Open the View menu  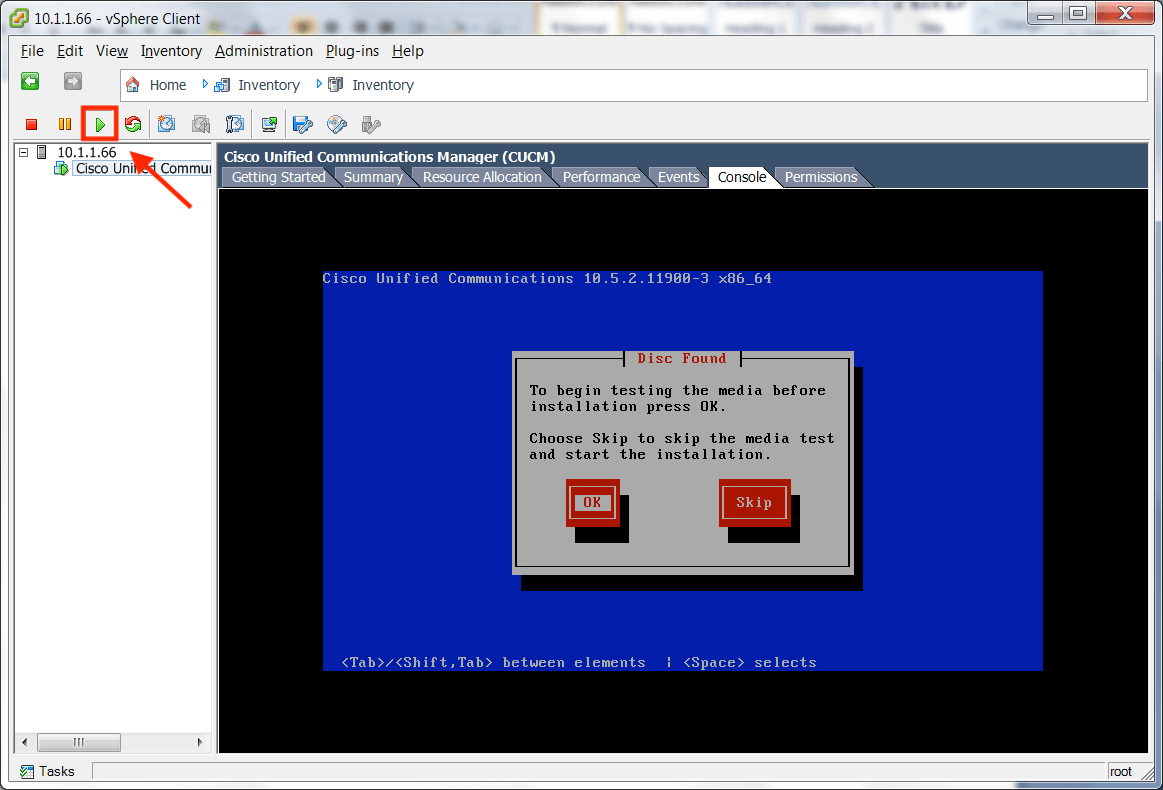[112, 51]
